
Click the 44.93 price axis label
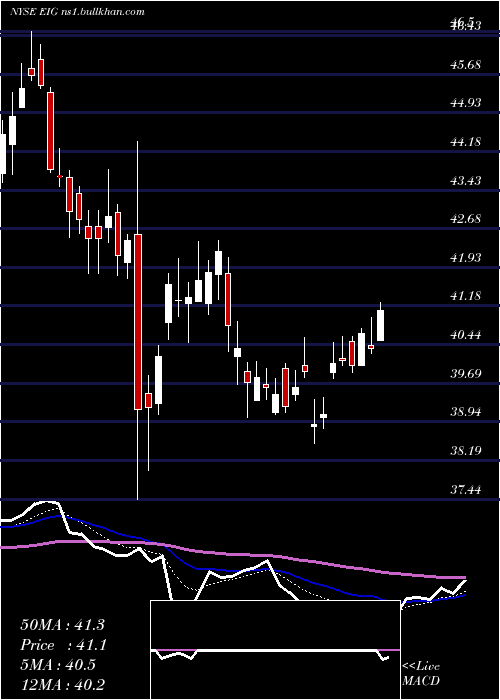pos(466,103)
